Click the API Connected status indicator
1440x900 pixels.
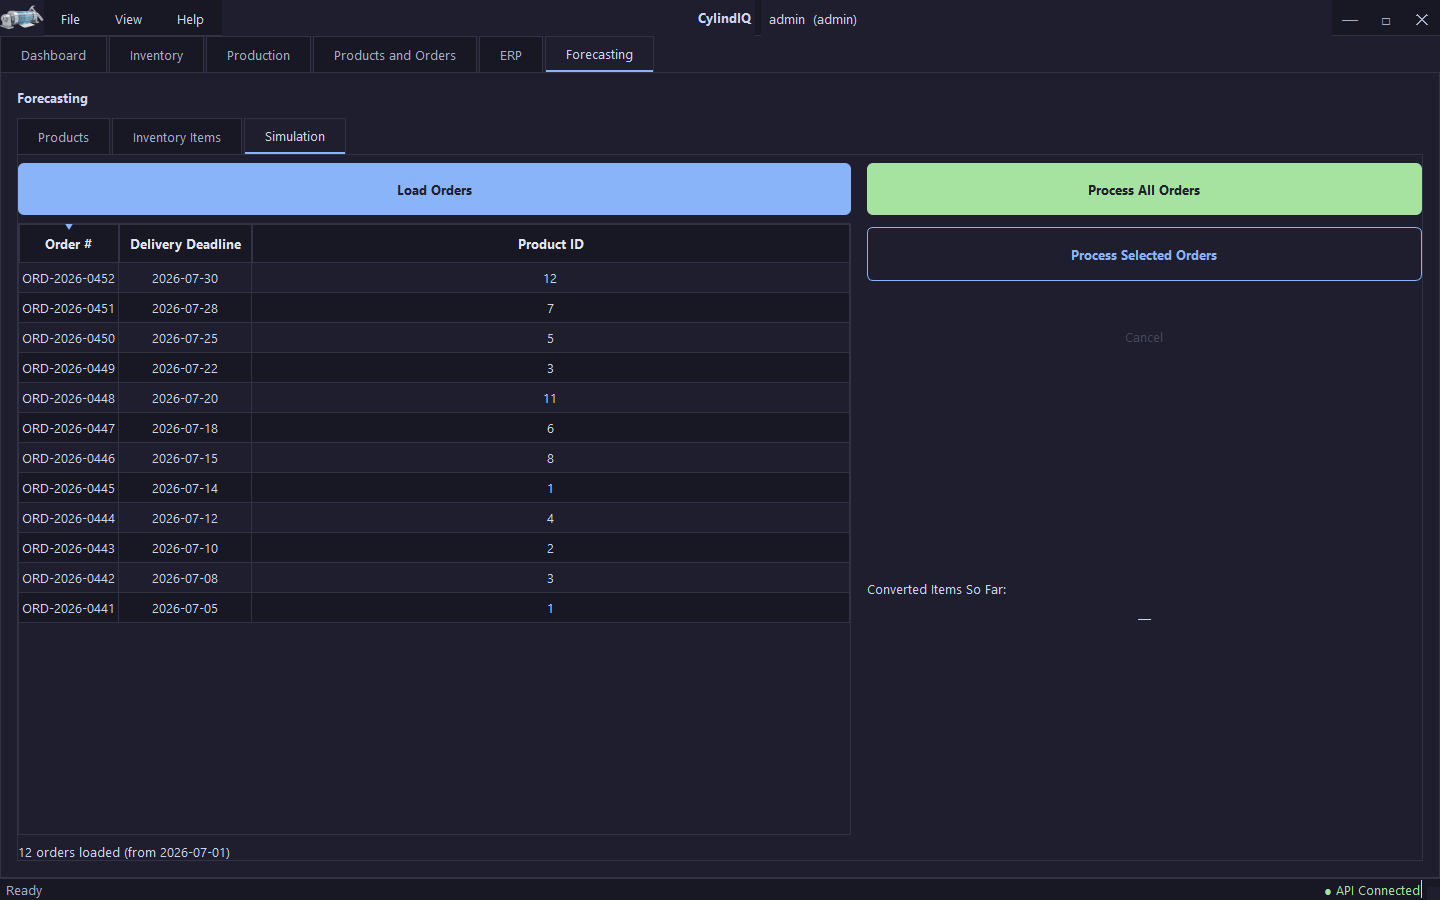pyautogui.click(x=1372, y=890)
